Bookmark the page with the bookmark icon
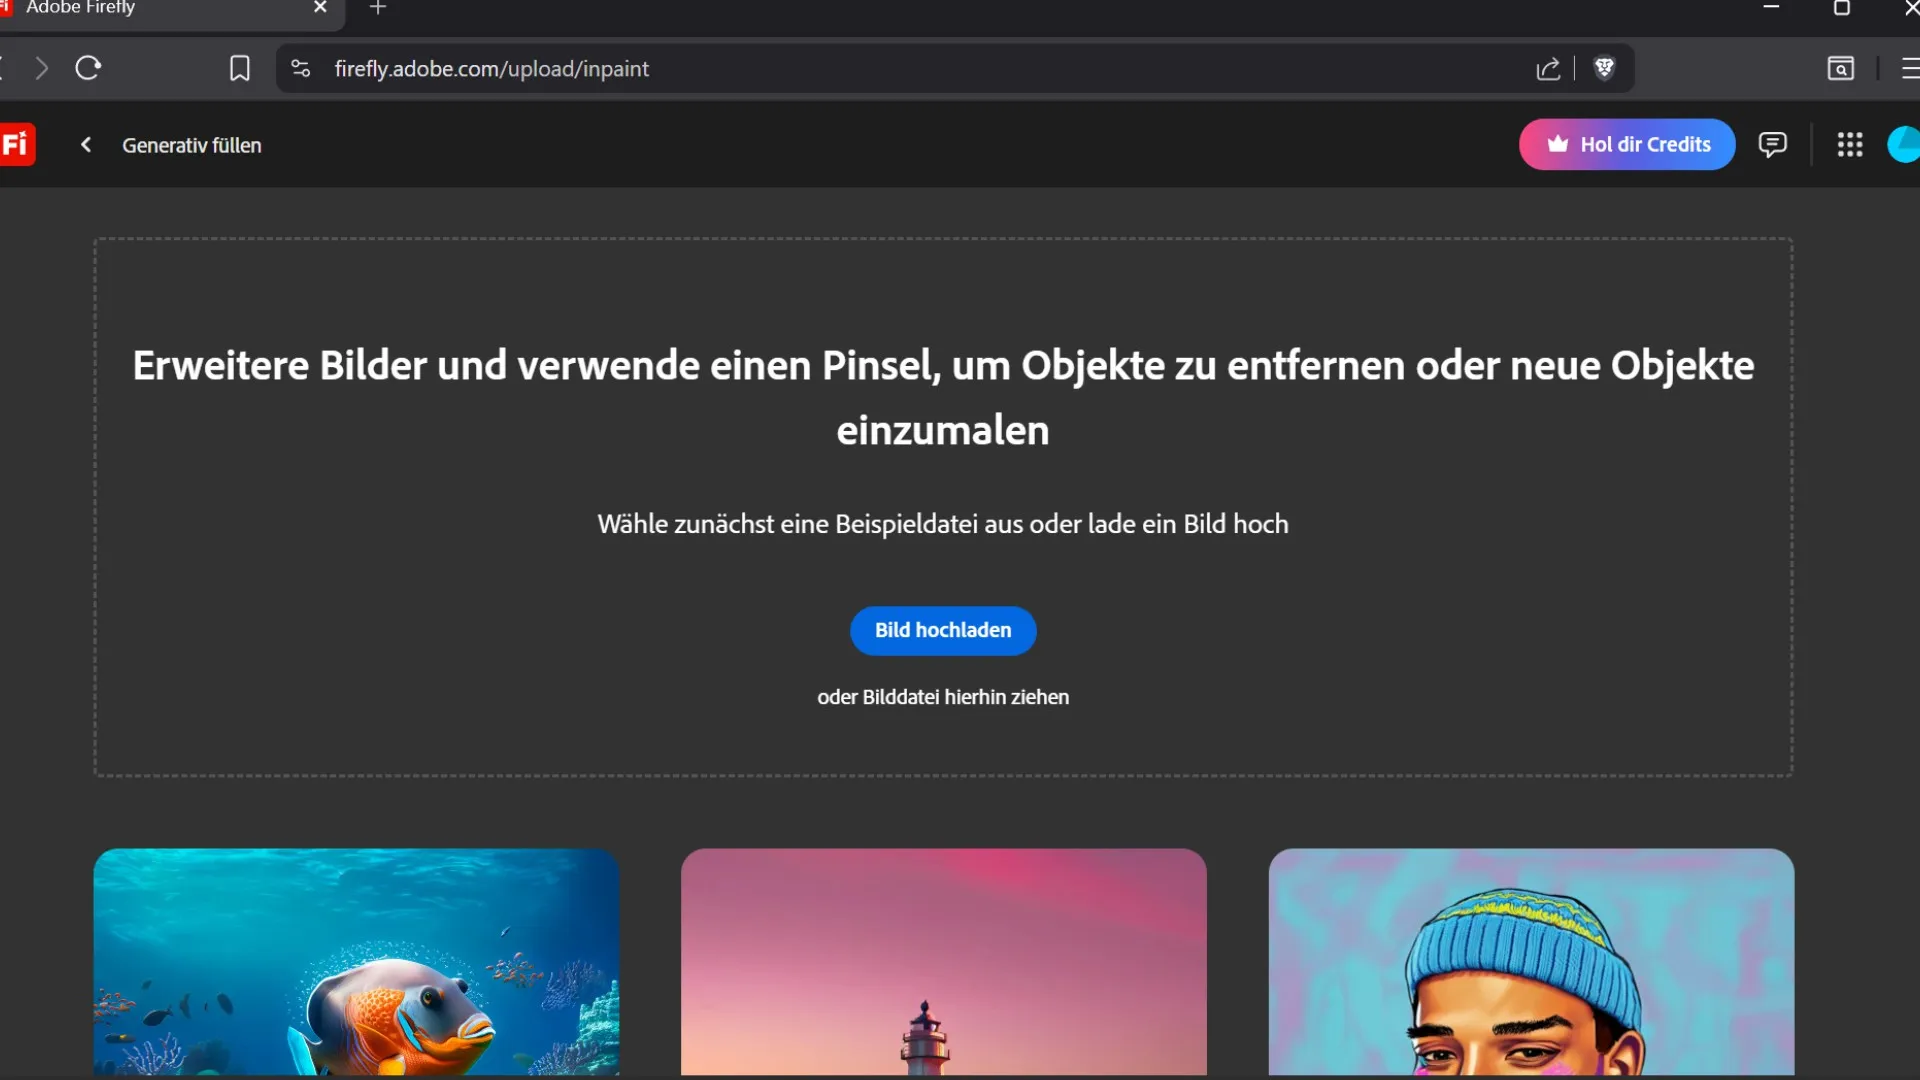 (x=239, y=68)
